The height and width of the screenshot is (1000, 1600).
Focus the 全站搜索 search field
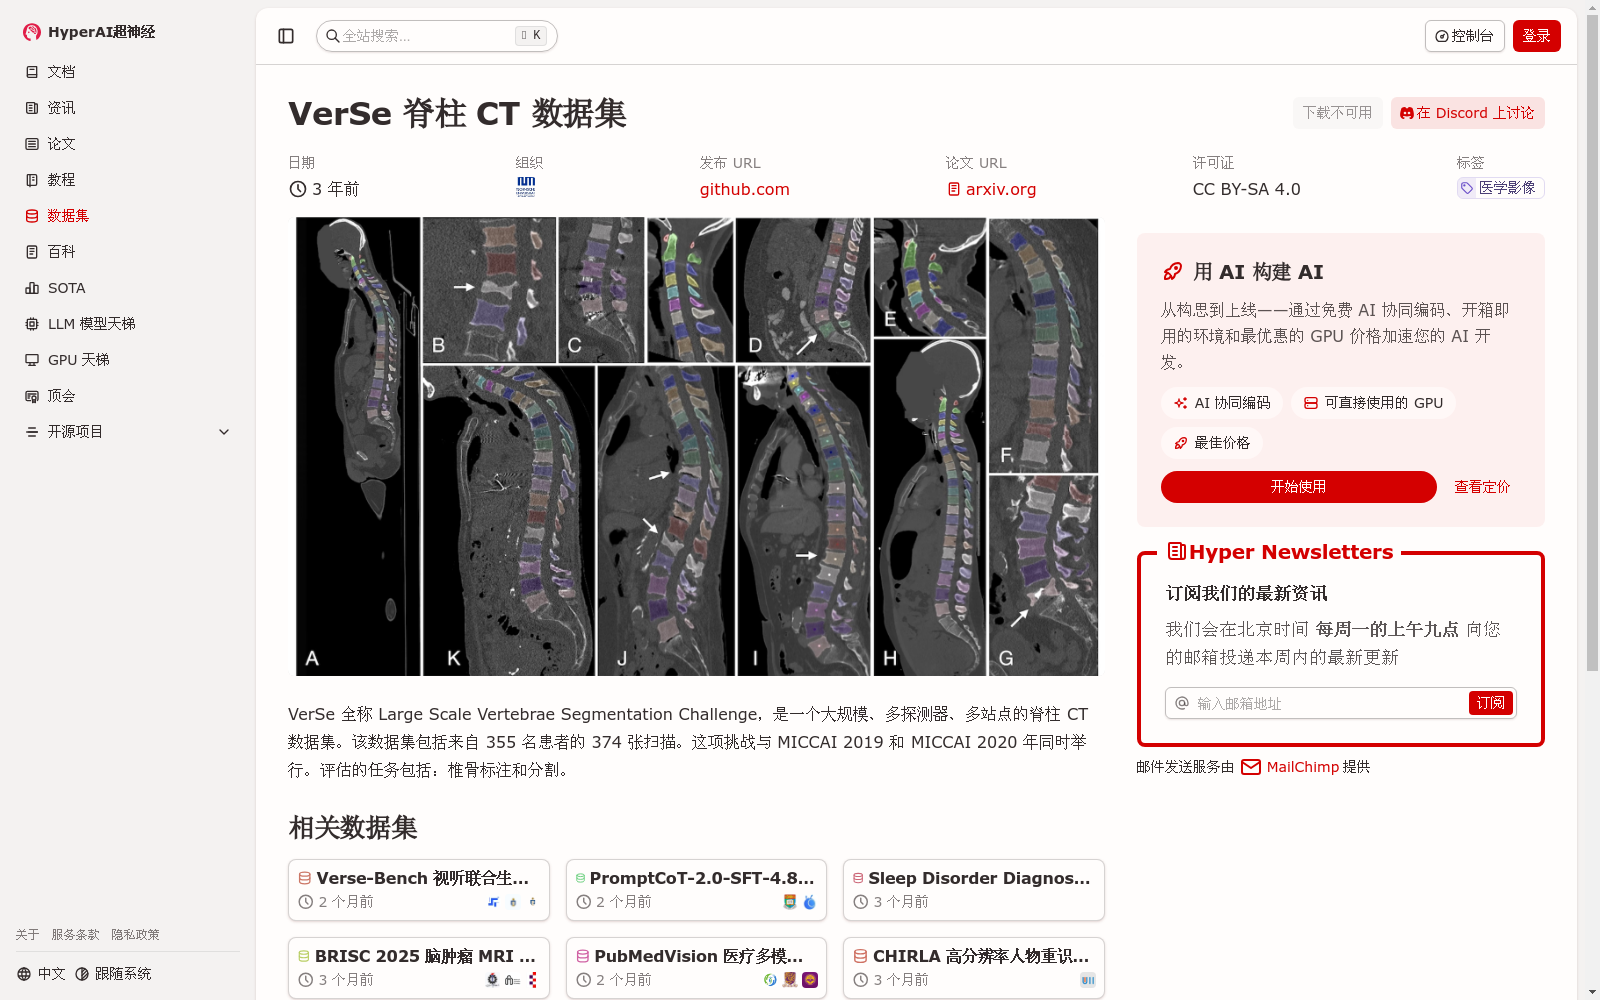click(x=437, y=36)
